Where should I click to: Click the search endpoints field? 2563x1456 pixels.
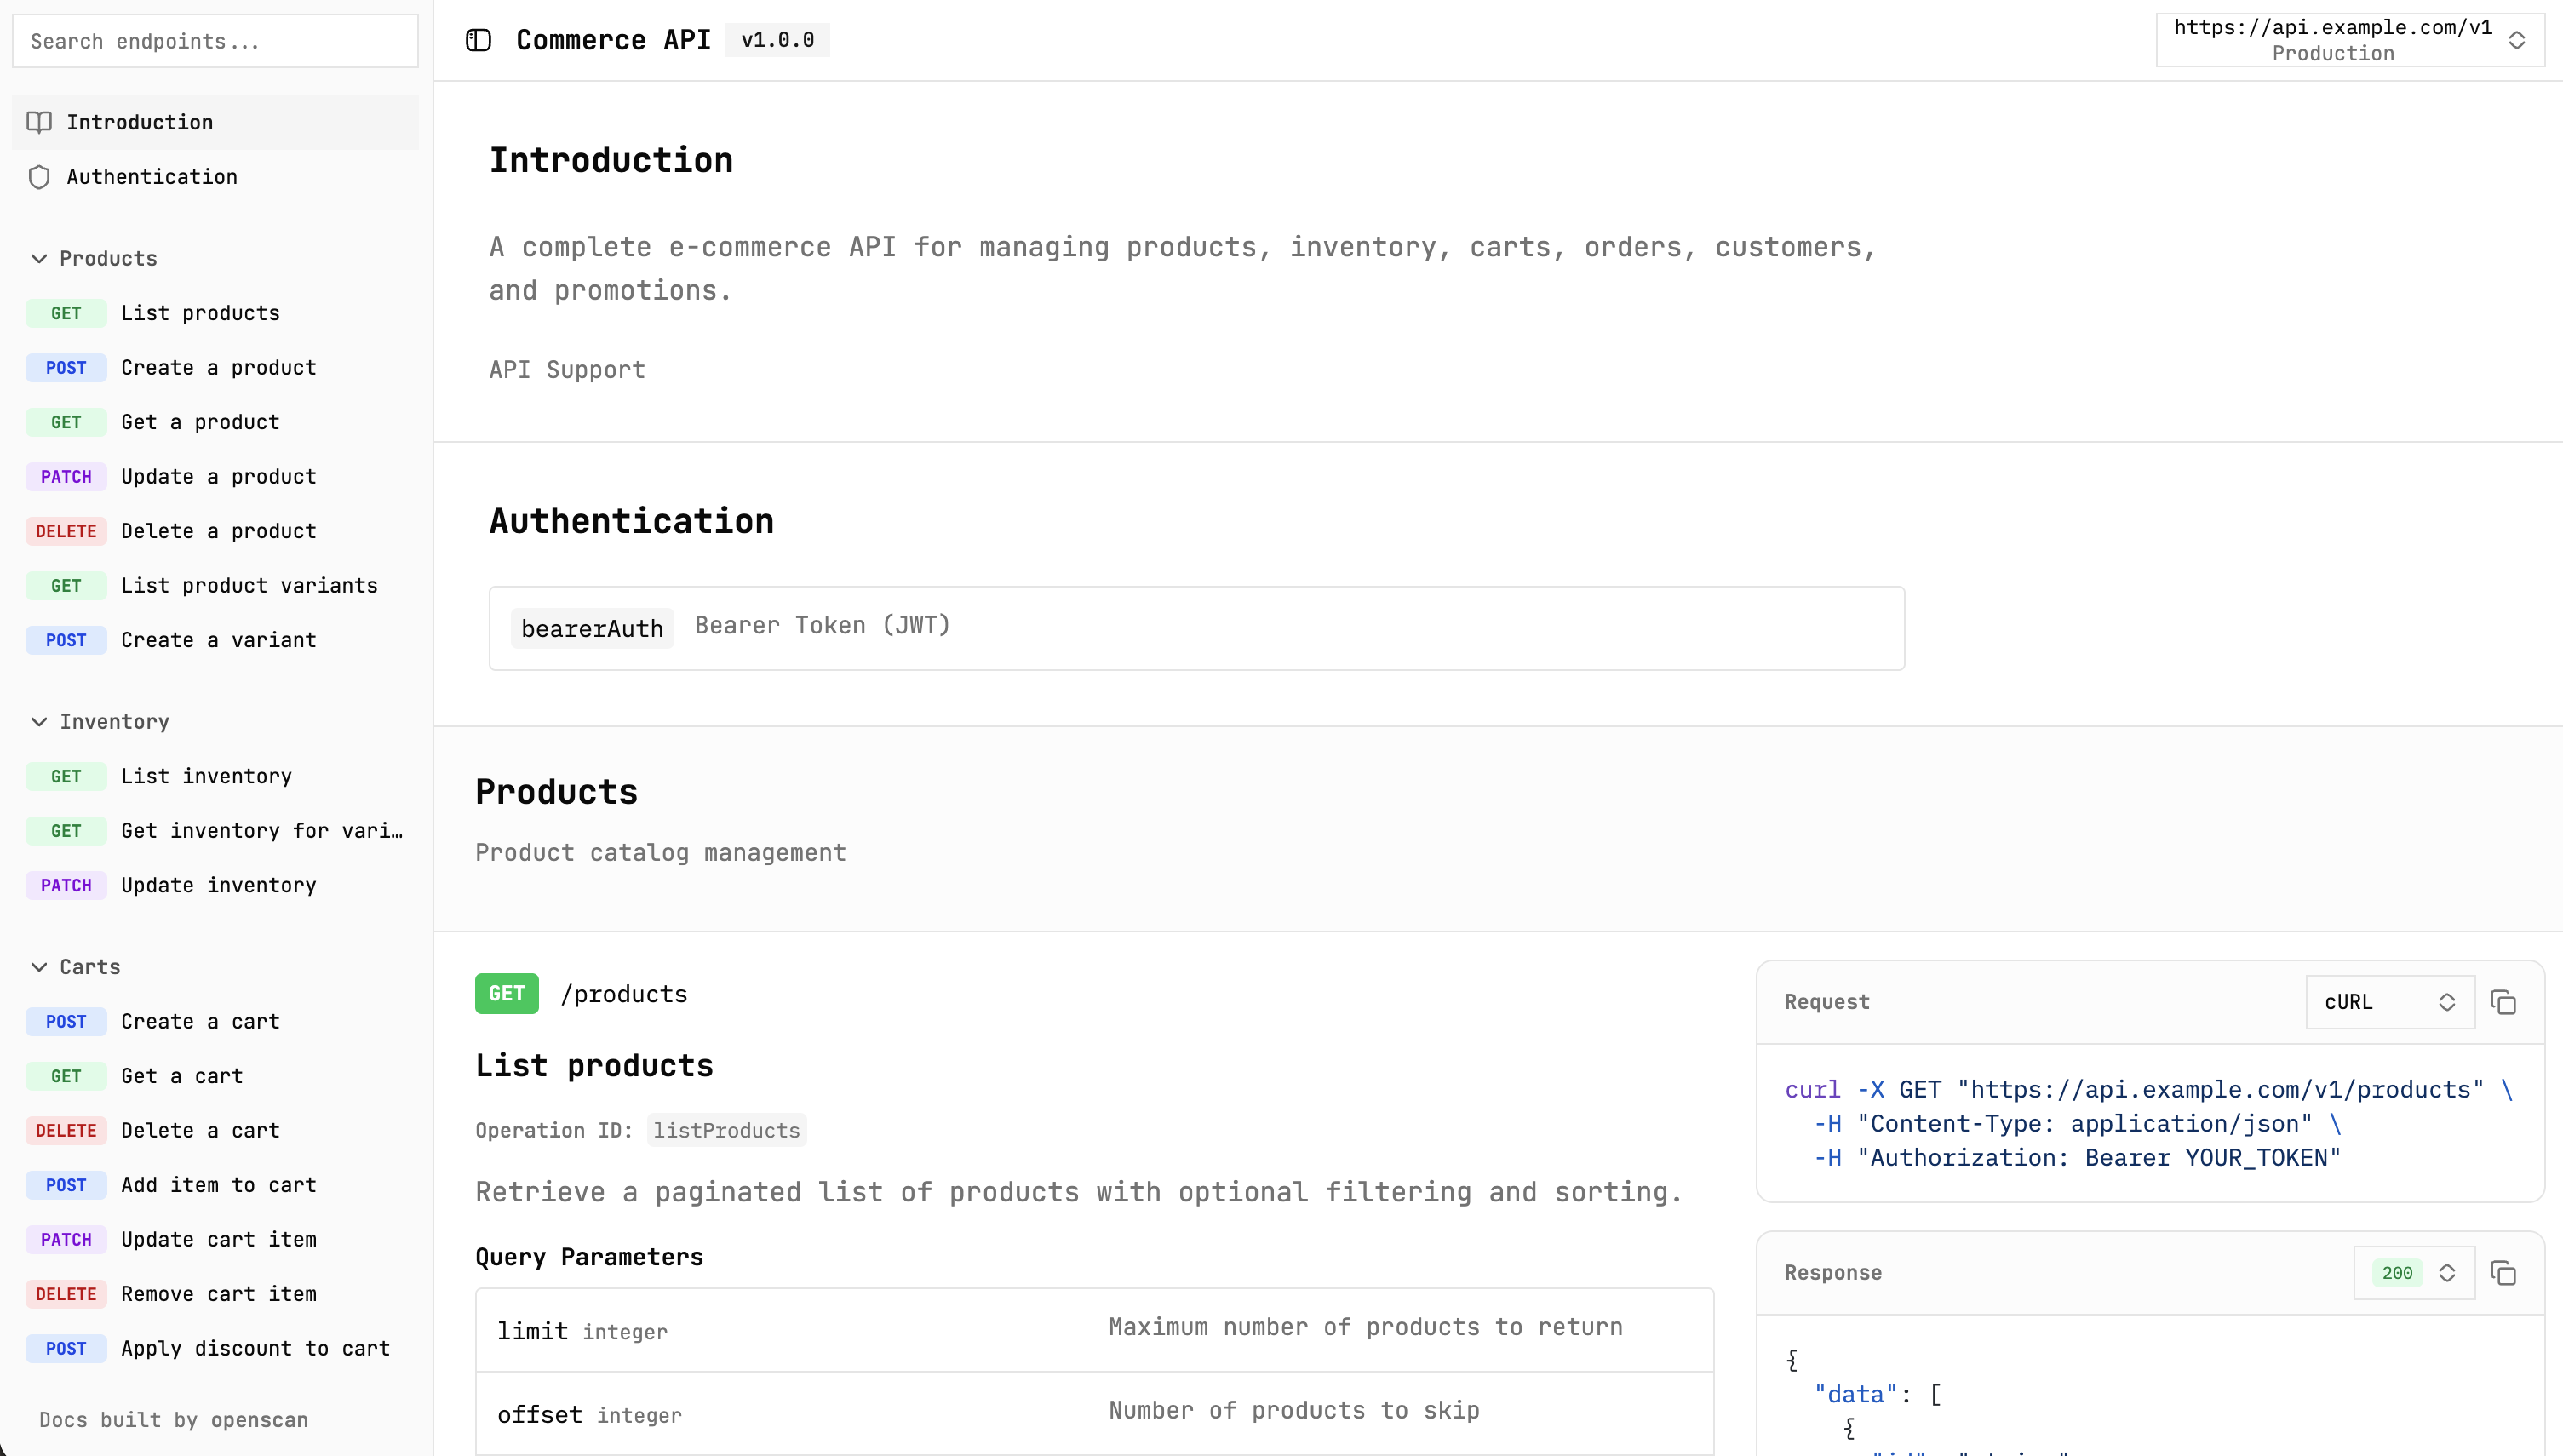coord(214,41)
